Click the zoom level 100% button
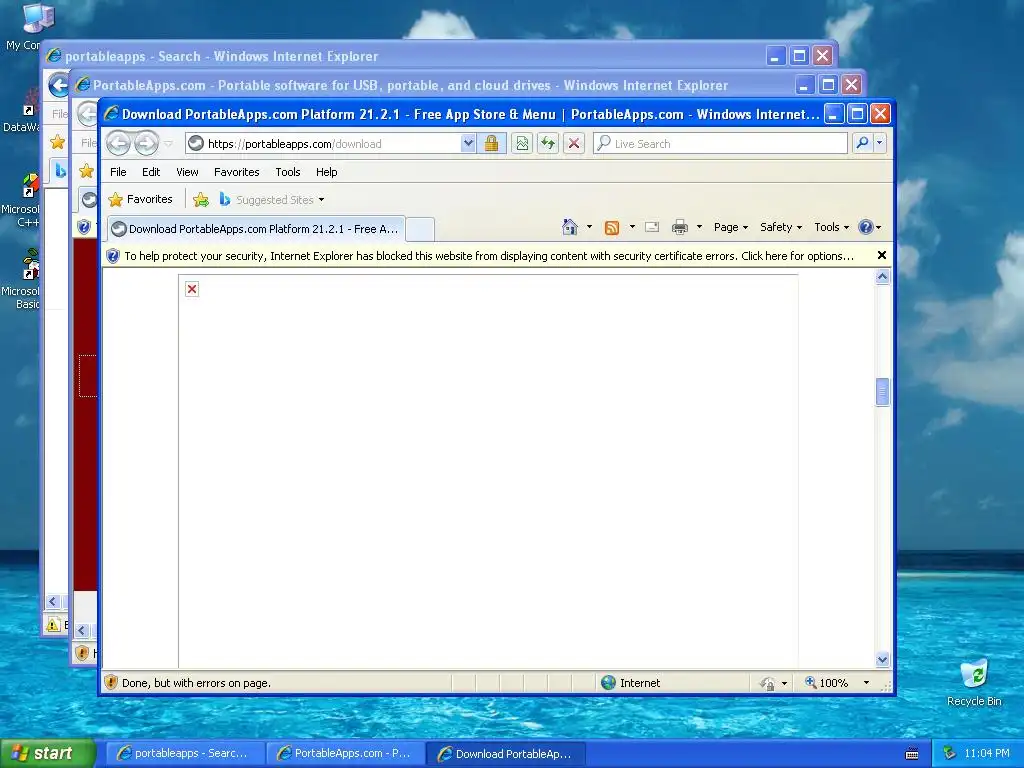 (x=827, y=682)
